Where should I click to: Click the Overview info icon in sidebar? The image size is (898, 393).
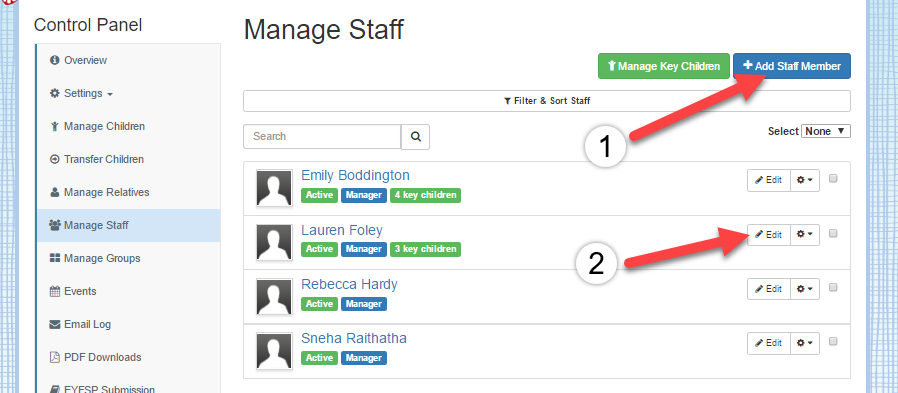tap(55, 60)
